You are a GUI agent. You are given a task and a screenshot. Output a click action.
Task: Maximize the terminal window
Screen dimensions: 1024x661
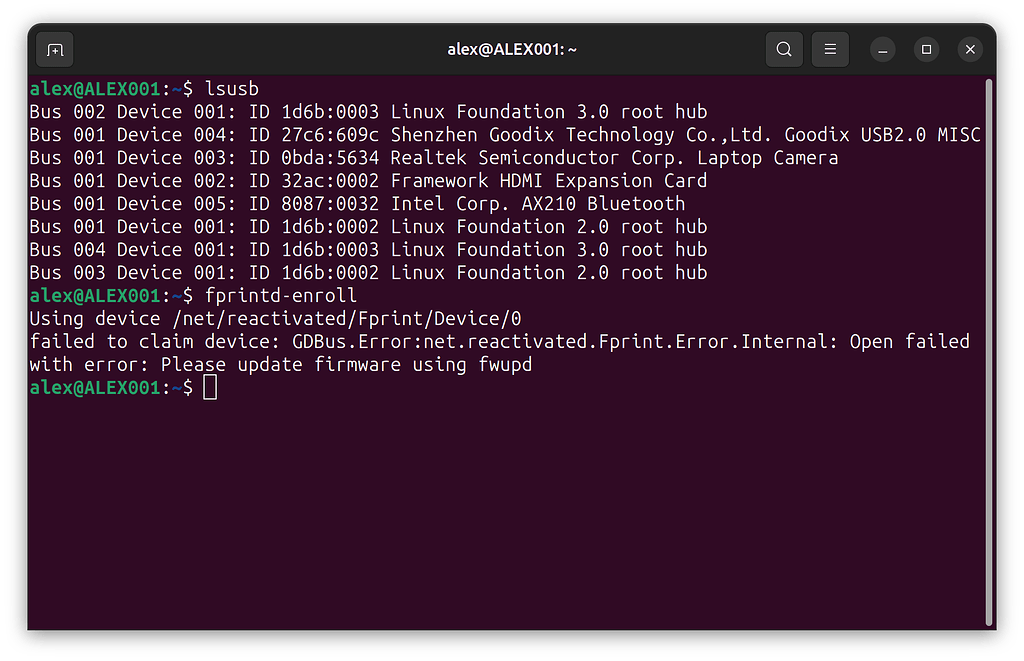(926, 49)
